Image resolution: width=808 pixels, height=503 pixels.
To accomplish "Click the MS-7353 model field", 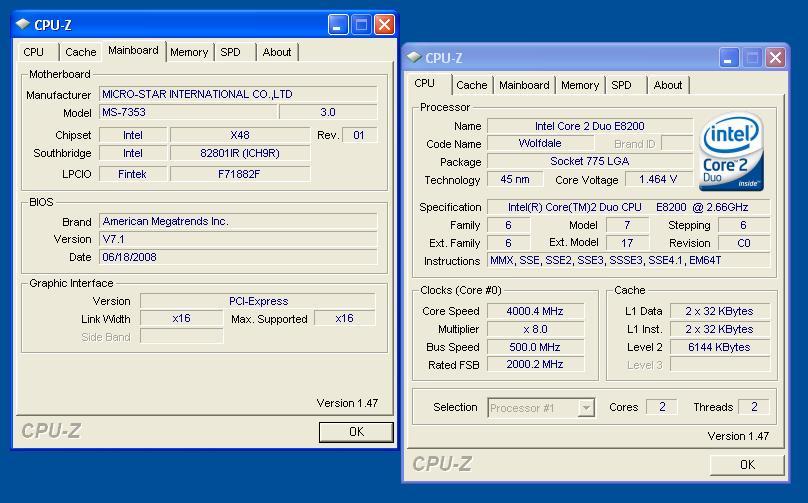I will [188, 112].
